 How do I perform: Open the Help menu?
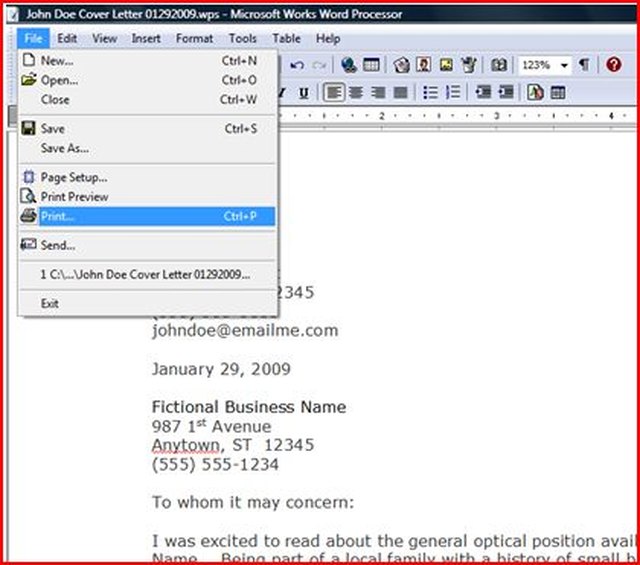tap(328, 38)
